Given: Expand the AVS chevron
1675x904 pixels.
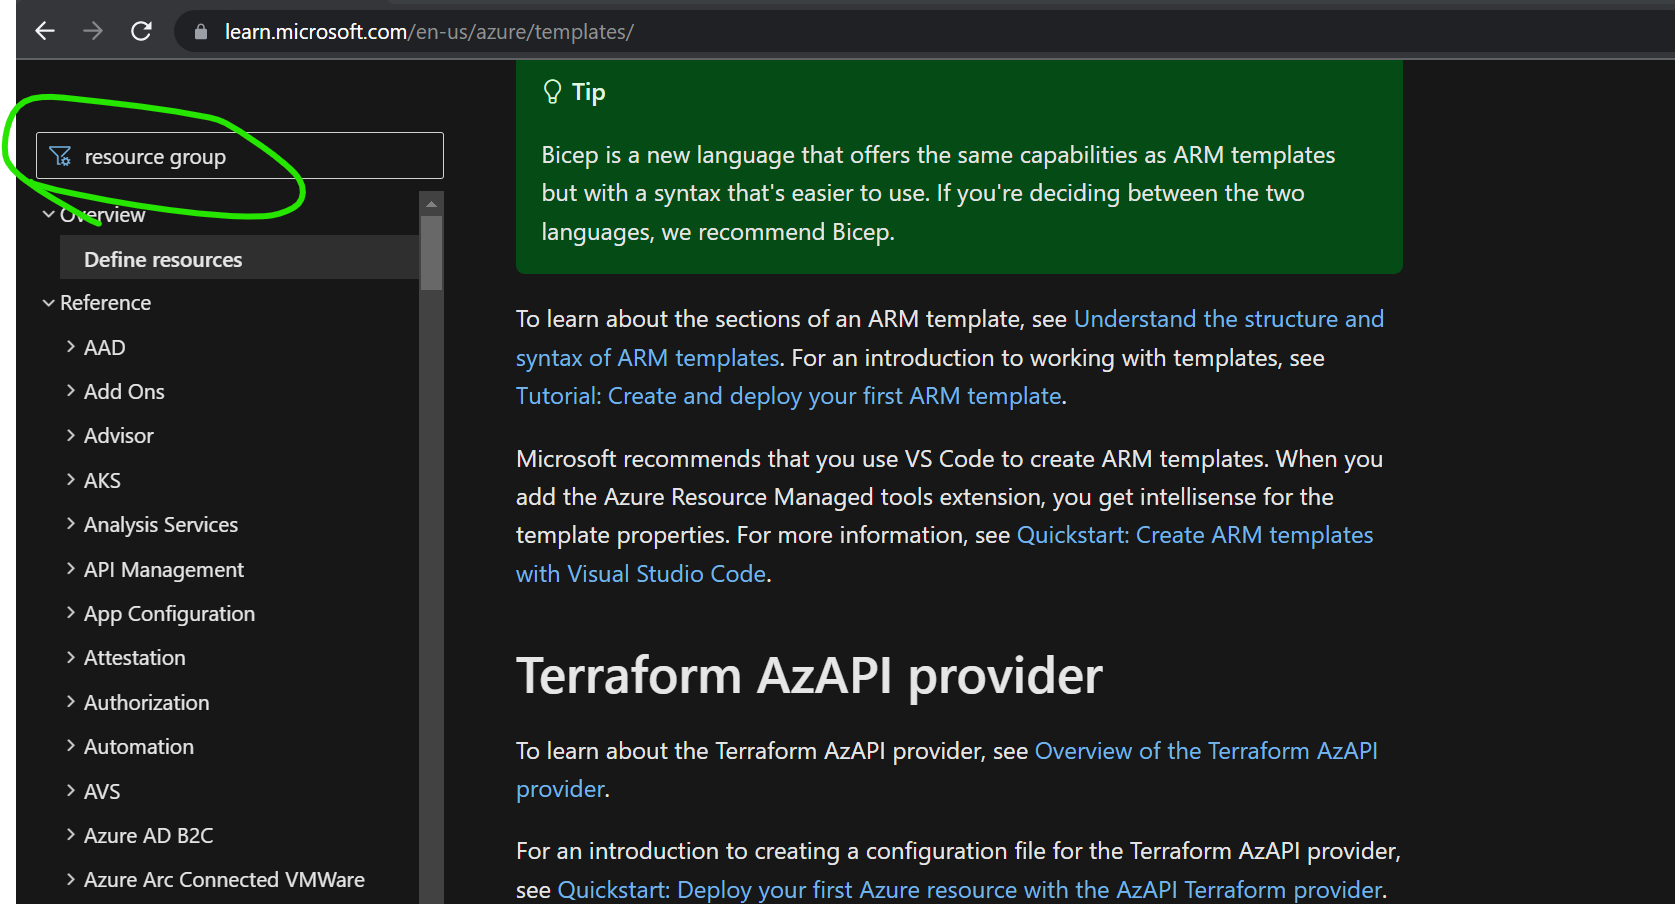Looking at the screenshot, I should (71, 790).
